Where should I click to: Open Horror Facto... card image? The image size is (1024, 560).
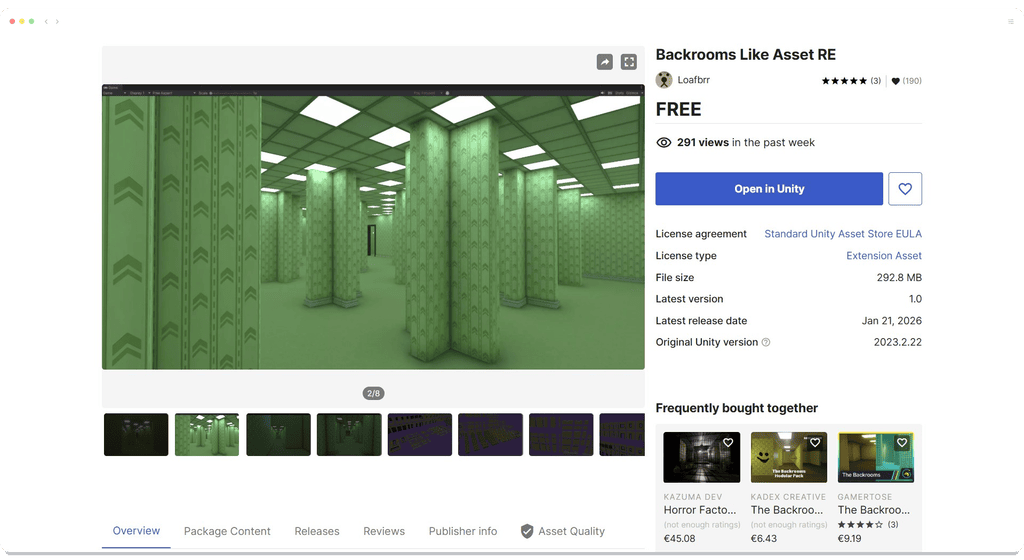(701, 457)
